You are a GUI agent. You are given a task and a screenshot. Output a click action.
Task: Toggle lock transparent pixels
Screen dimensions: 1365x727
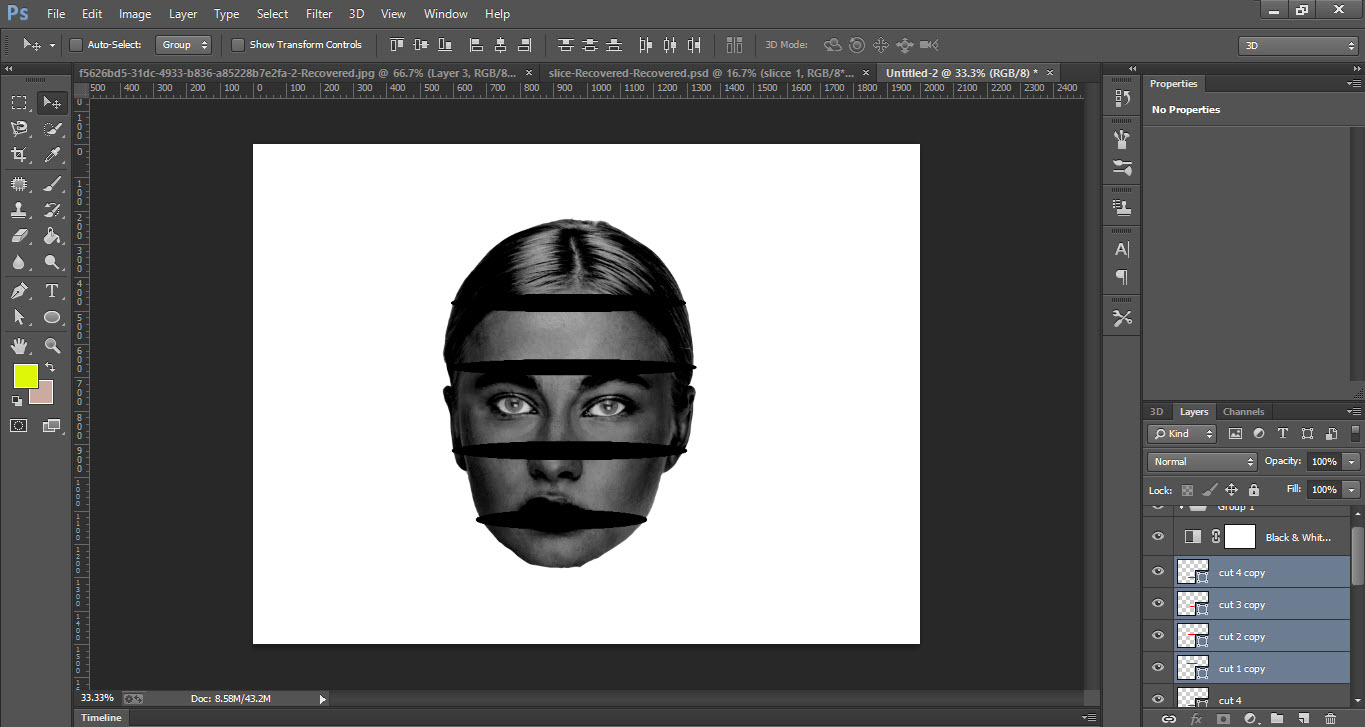coord(1187,490)
